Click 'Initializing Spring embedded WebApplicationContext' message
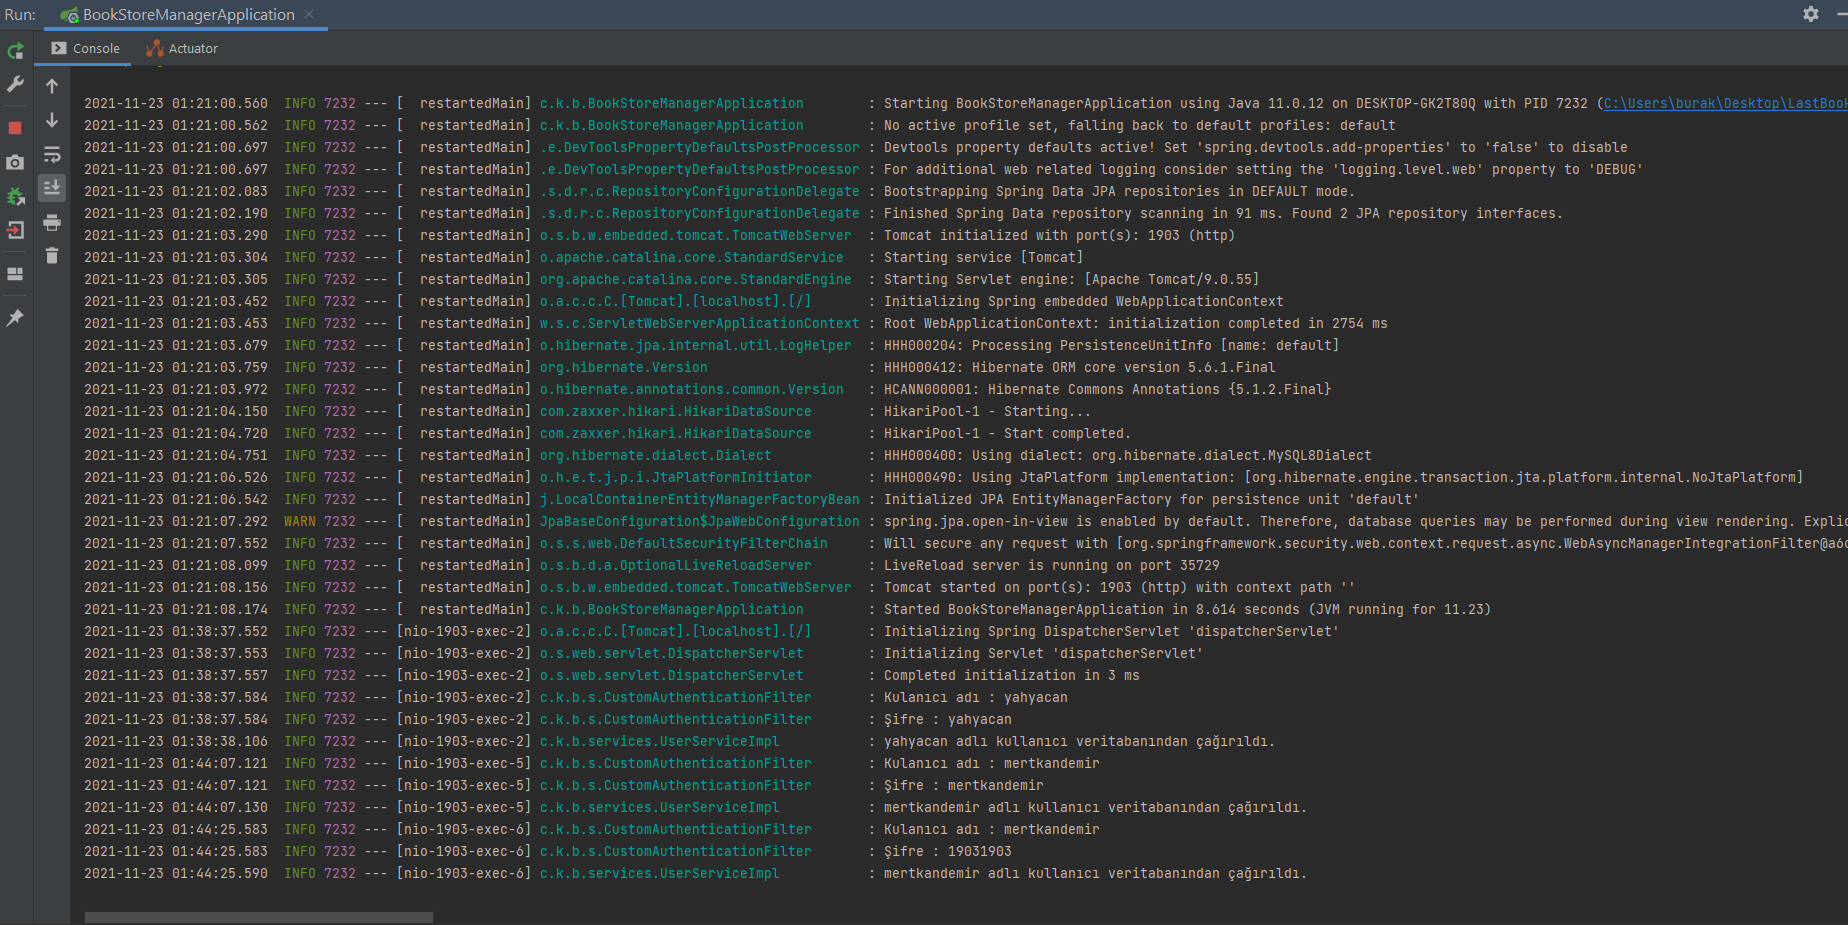 coord(1083,301)
